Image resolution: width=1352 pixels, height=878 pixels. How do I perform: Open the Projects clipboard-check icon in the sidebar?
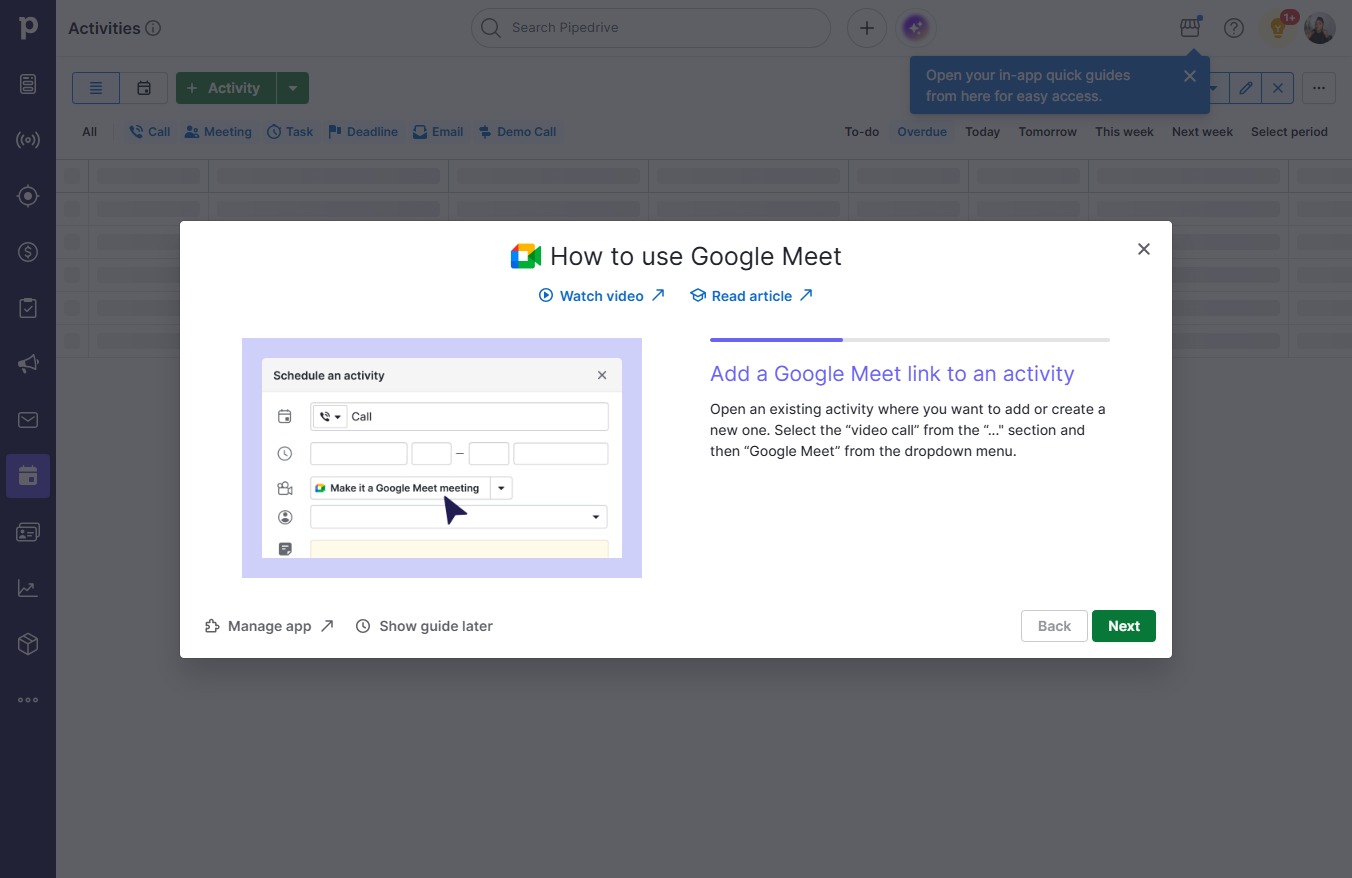tap(28, 308)
